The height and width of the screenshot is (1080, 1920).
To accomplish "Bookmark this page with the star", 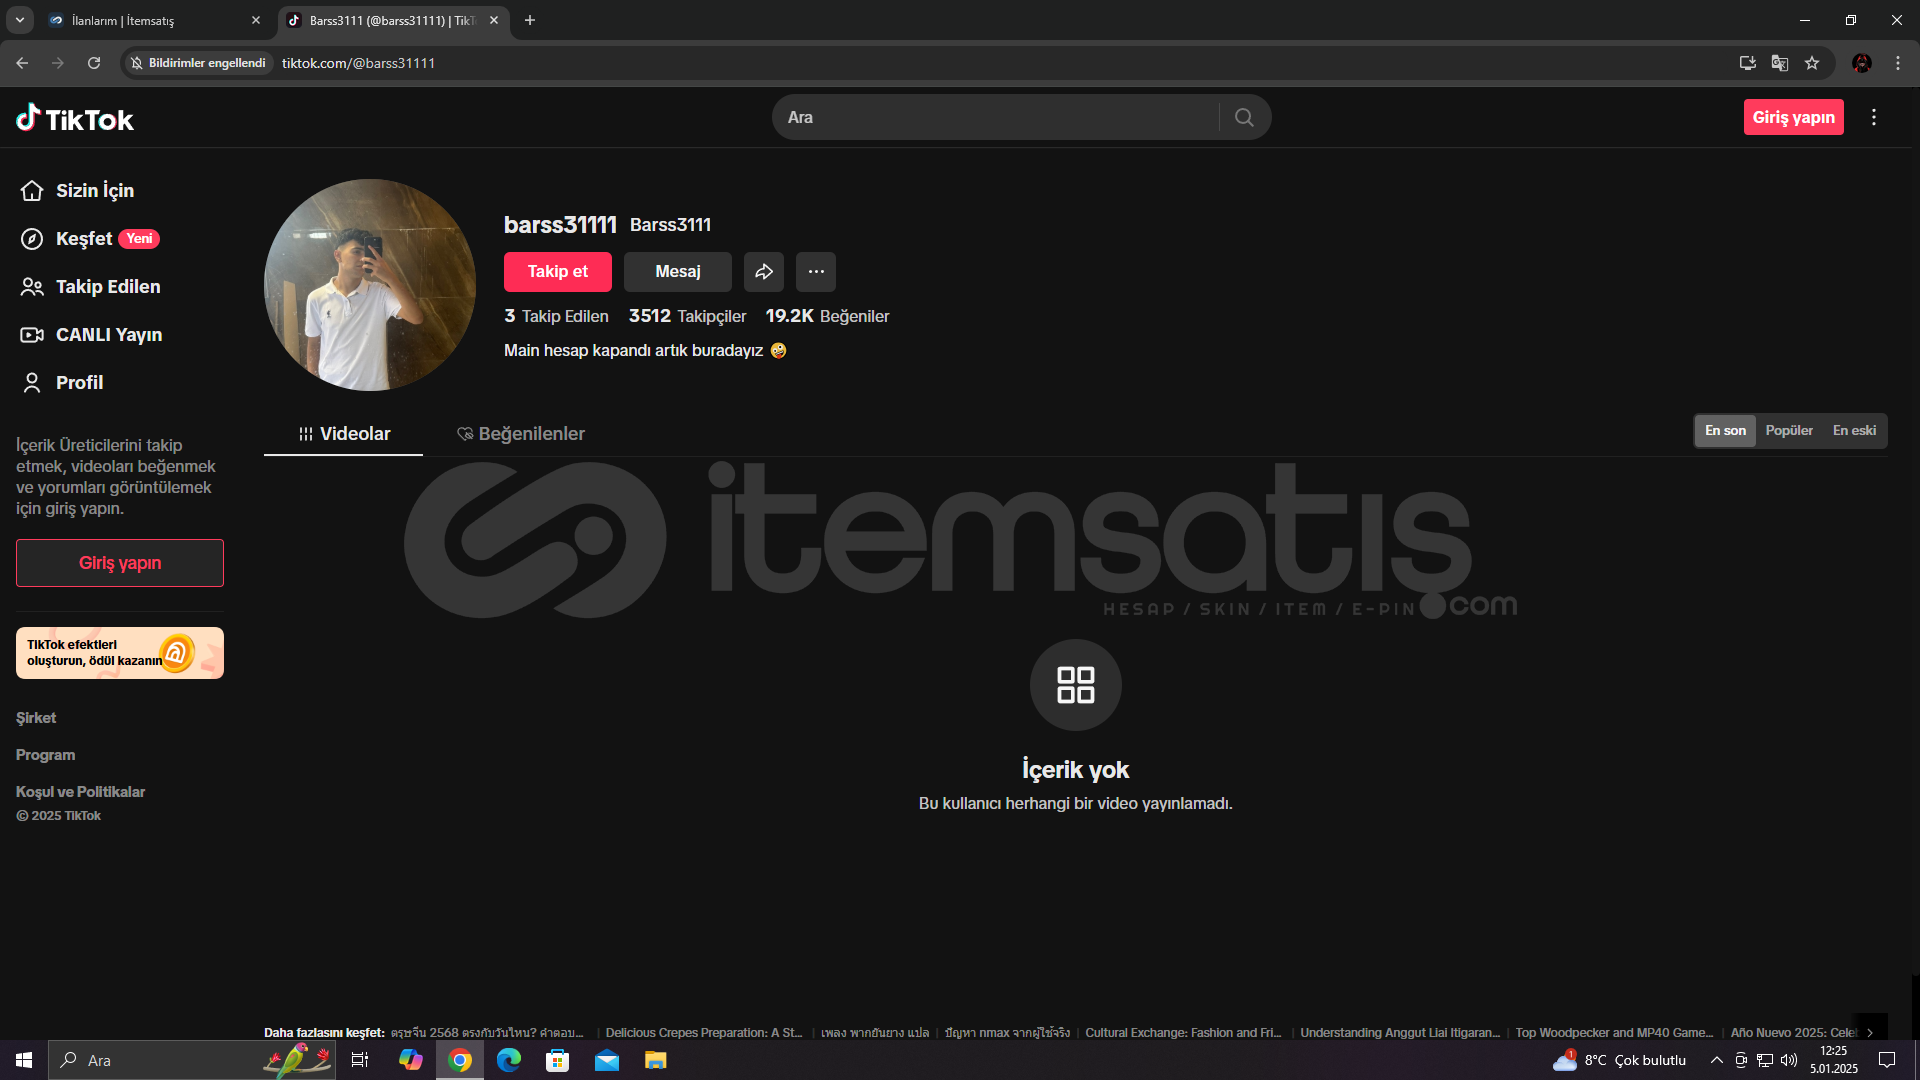I will 1812,63.
